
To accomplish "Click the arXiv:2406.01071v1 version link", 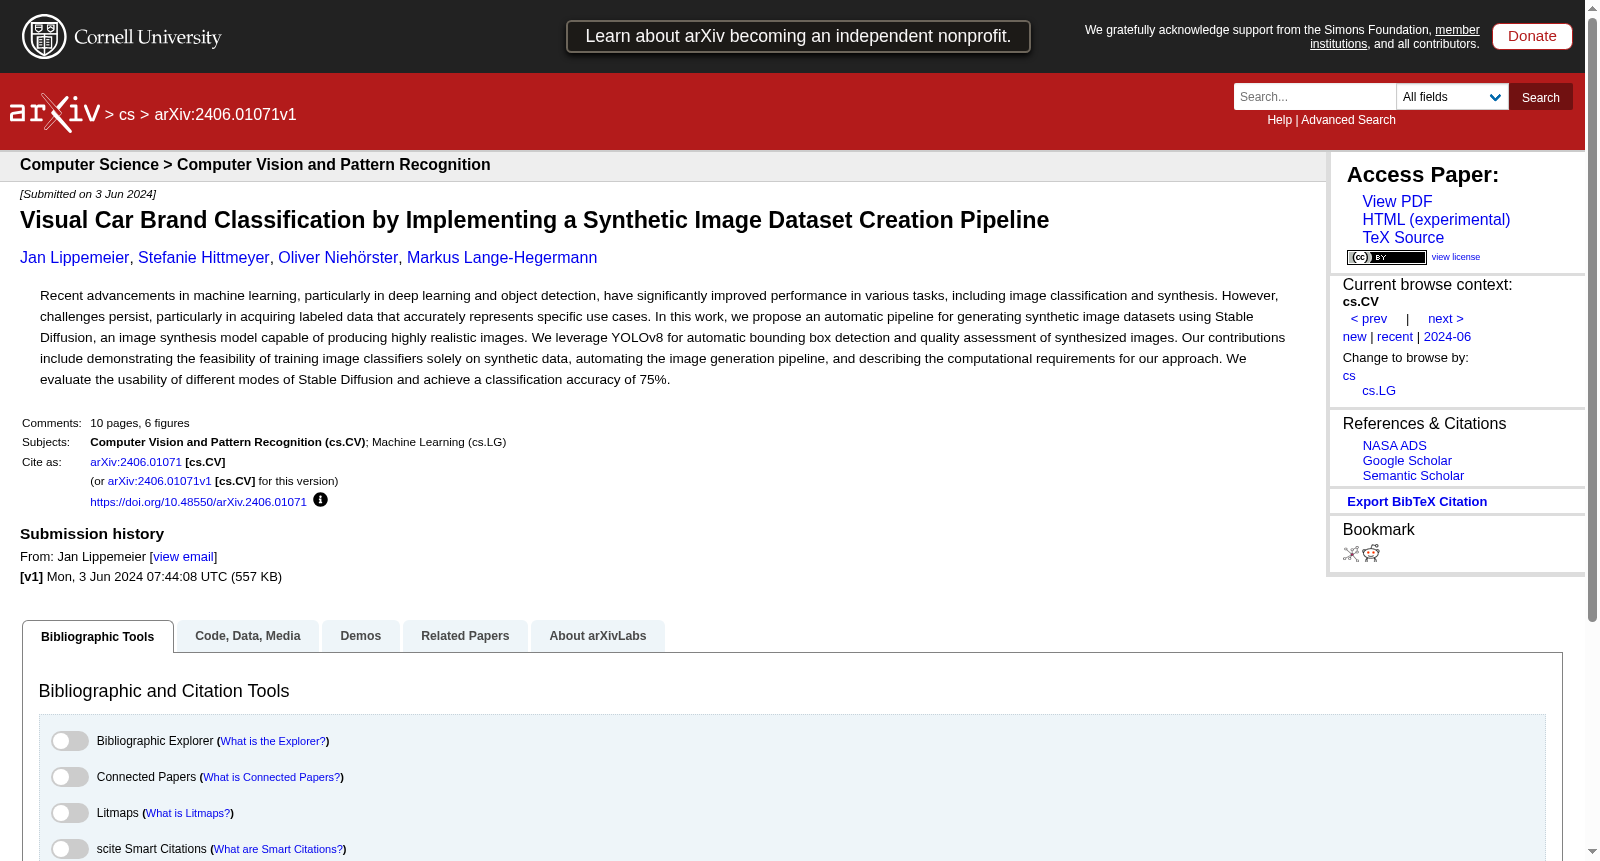I will click(x=160, y=481).
